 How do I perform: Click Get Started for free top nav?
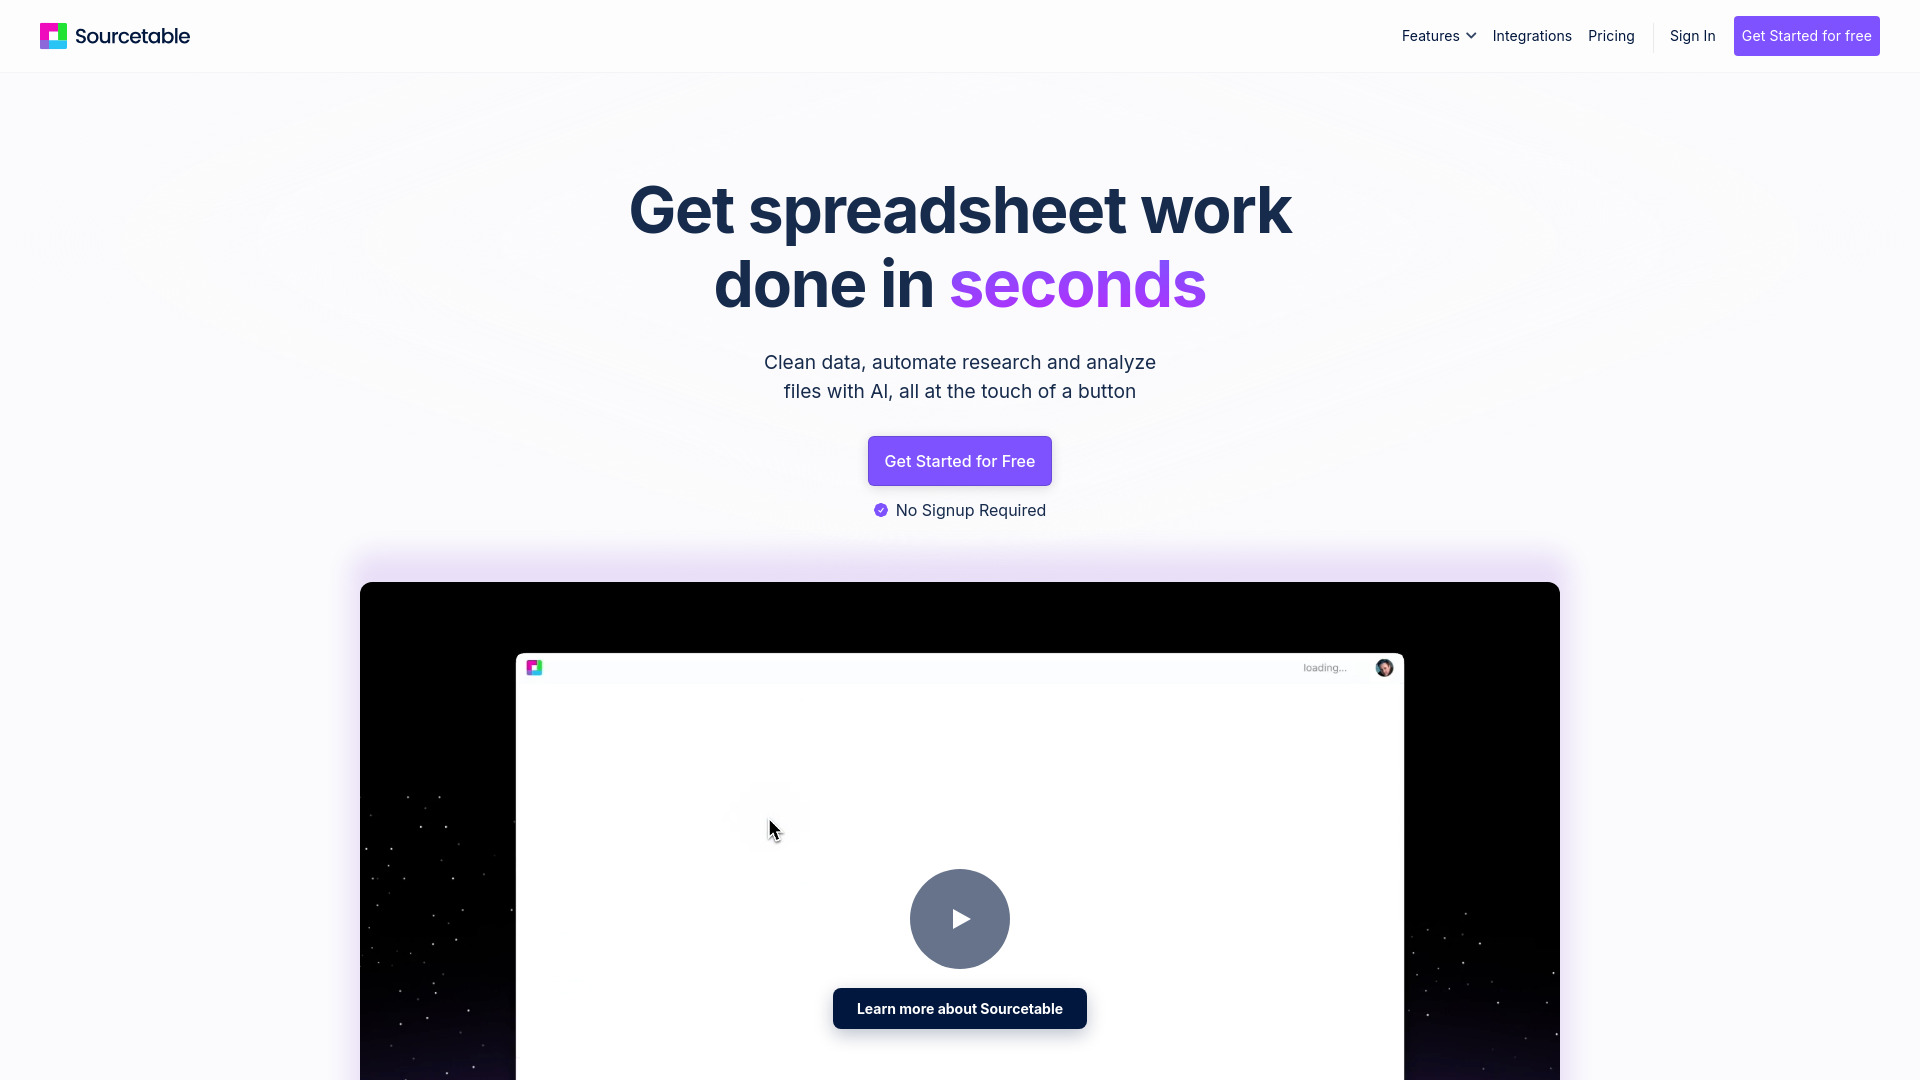1807,36
